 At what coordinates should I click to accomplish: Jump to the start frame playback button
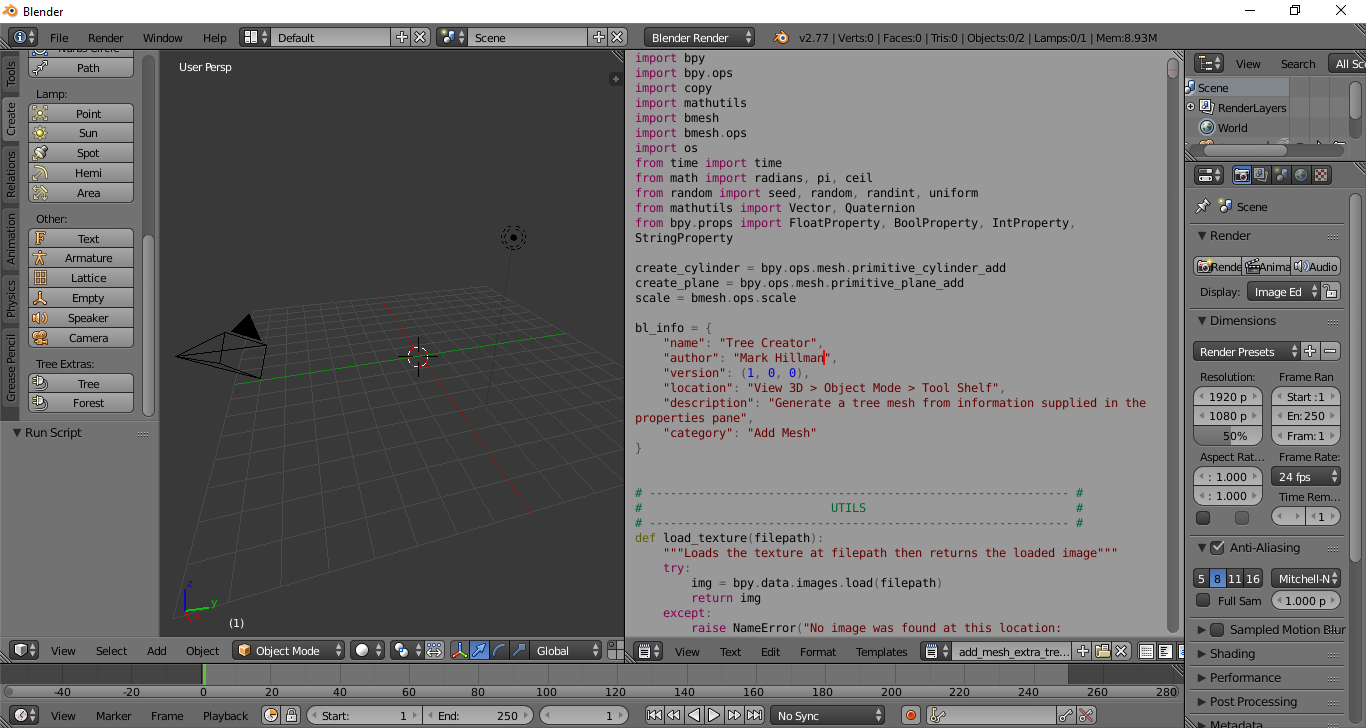pos(654,715)
